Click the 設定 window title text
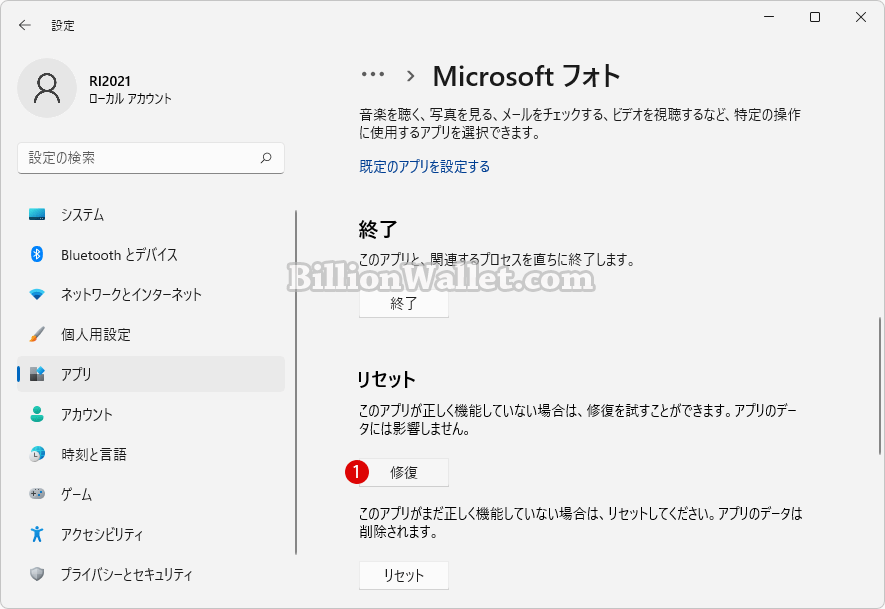The image size is (885, 609). point(63,25)
